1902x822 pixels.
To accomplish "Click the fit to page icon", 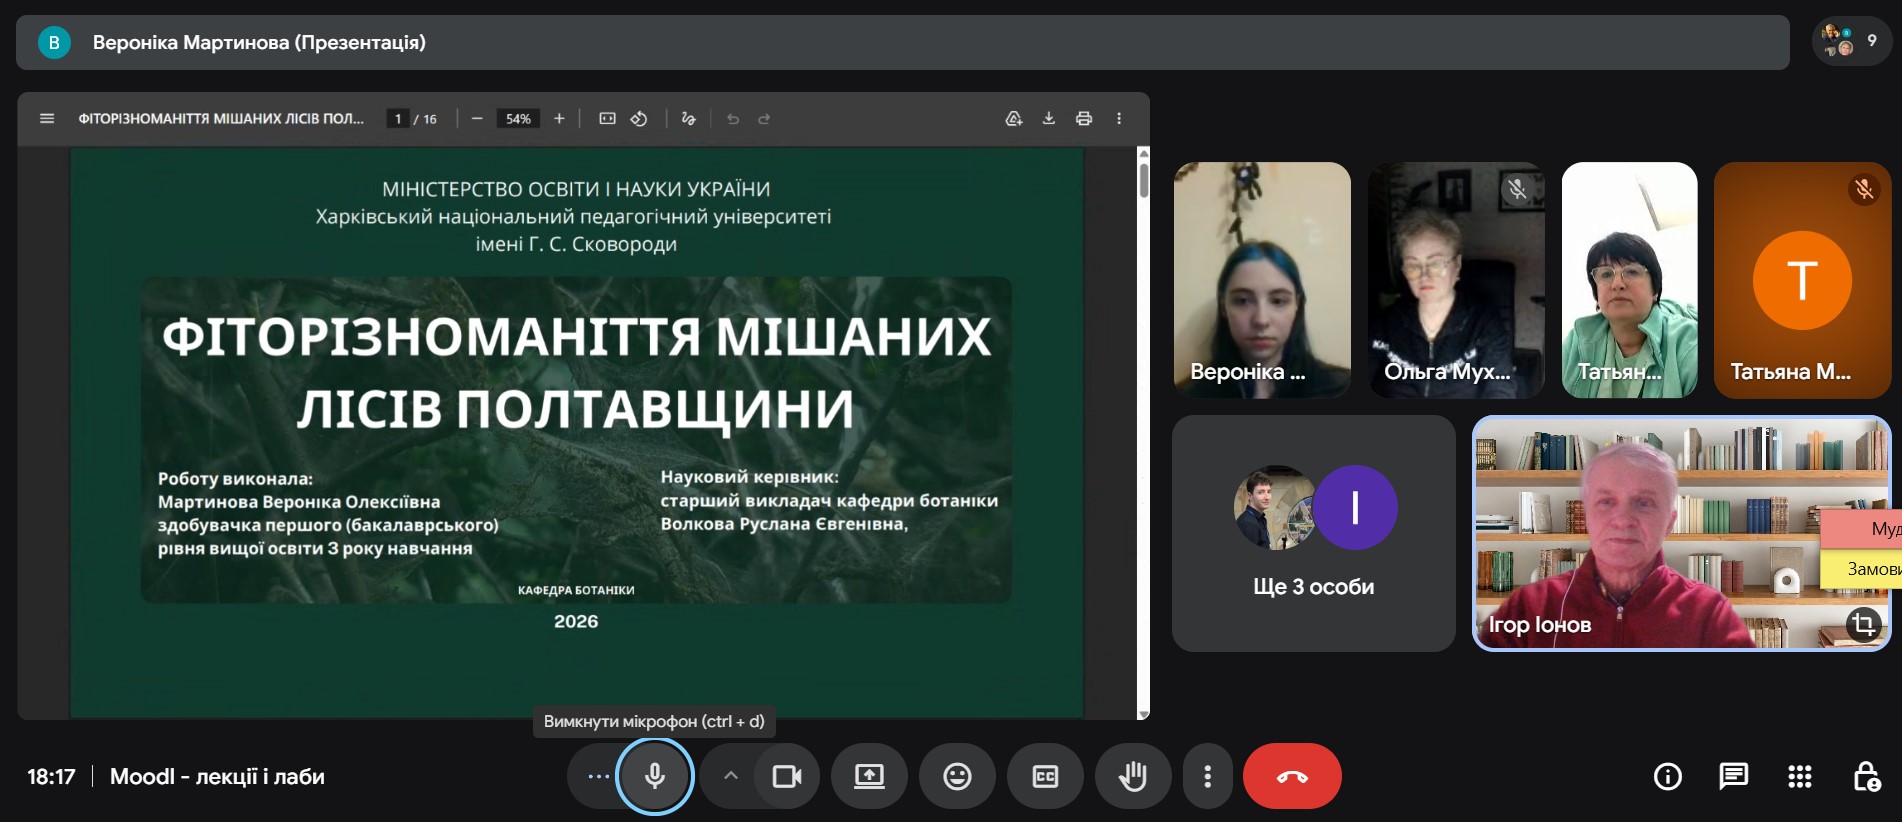I will (607, 119).
